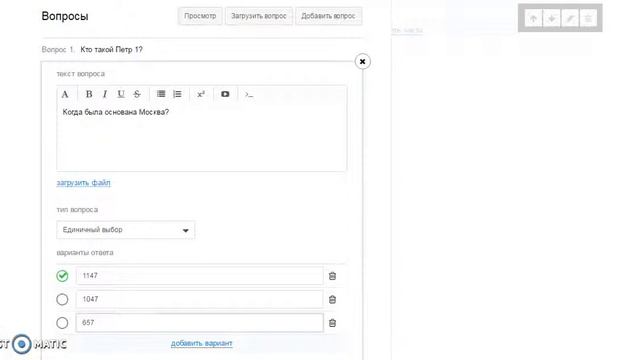
Task: Move question up with the arrow icon
Action: (533, 18)
